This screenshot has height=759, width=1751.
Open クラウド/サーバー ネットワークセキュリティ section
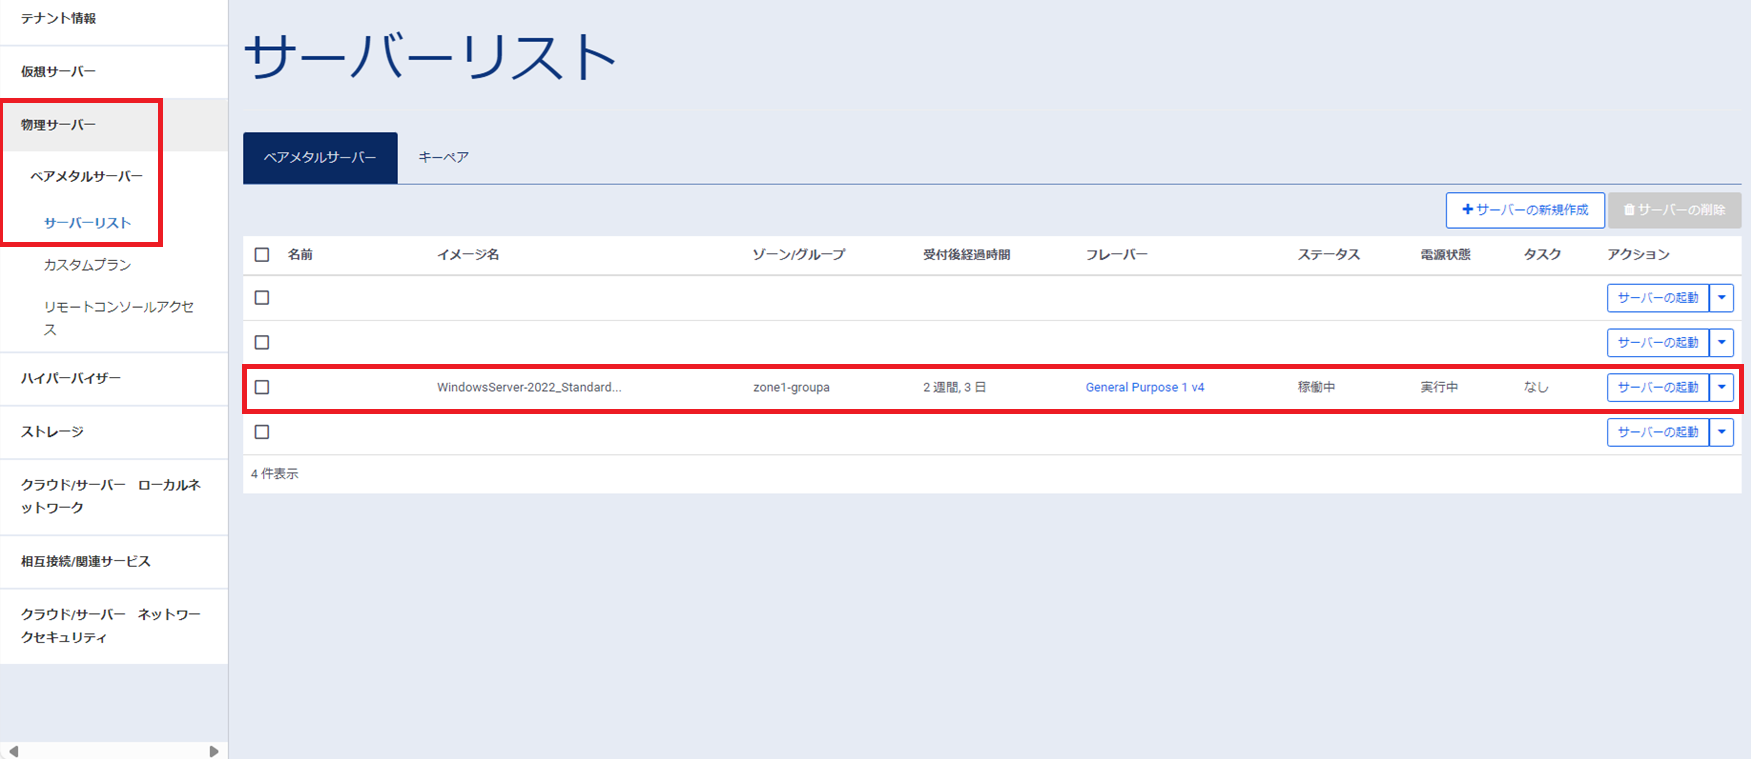(x=111, y=625)
